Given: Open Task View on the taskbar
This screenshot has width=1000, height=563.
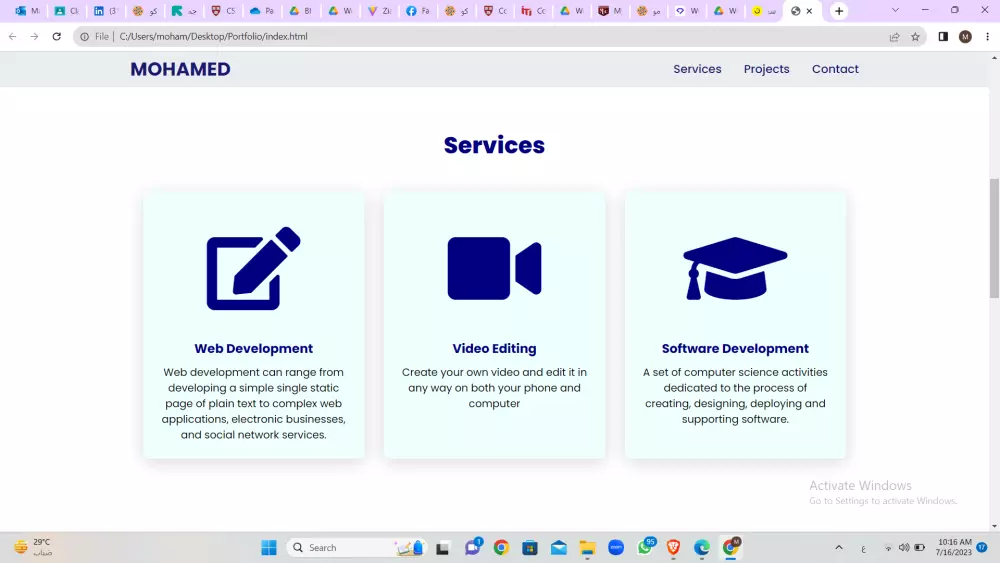Looking at the screenshot, I should point(443,547).
